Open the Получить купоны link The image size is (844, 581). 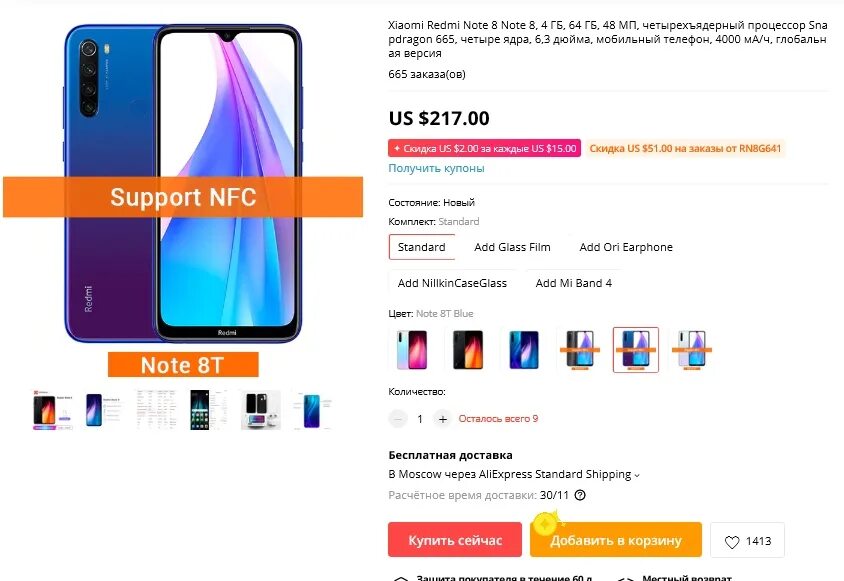(436, 169)
